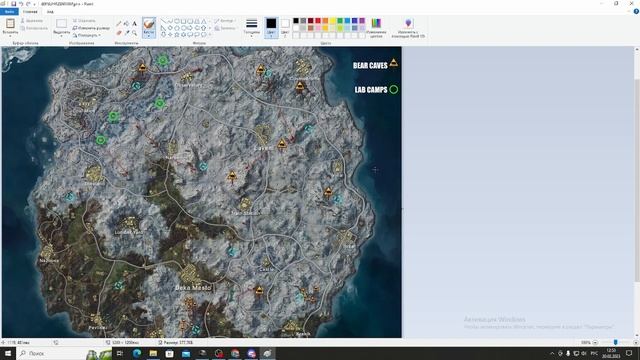Select the Fill with color bucket tool

[x=127, y=24]
